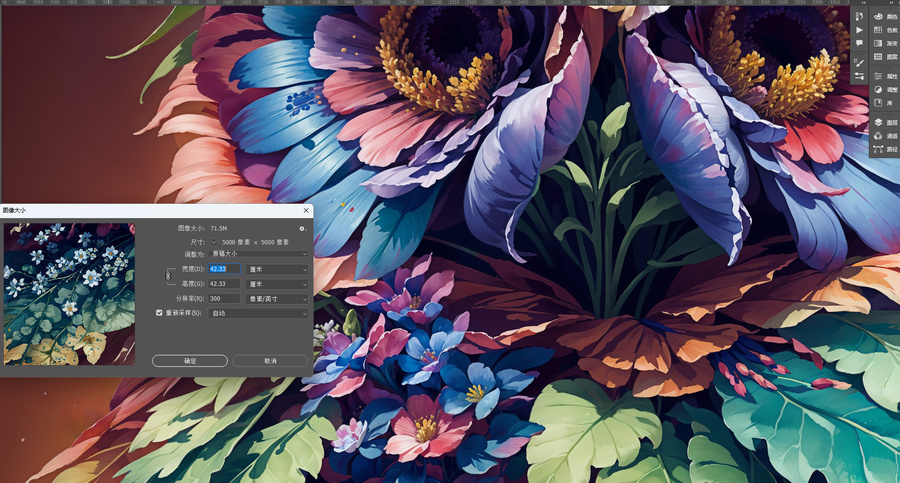Confirm with the 确定 button
Screen dimensions: 900x483
tap(190, 361)
